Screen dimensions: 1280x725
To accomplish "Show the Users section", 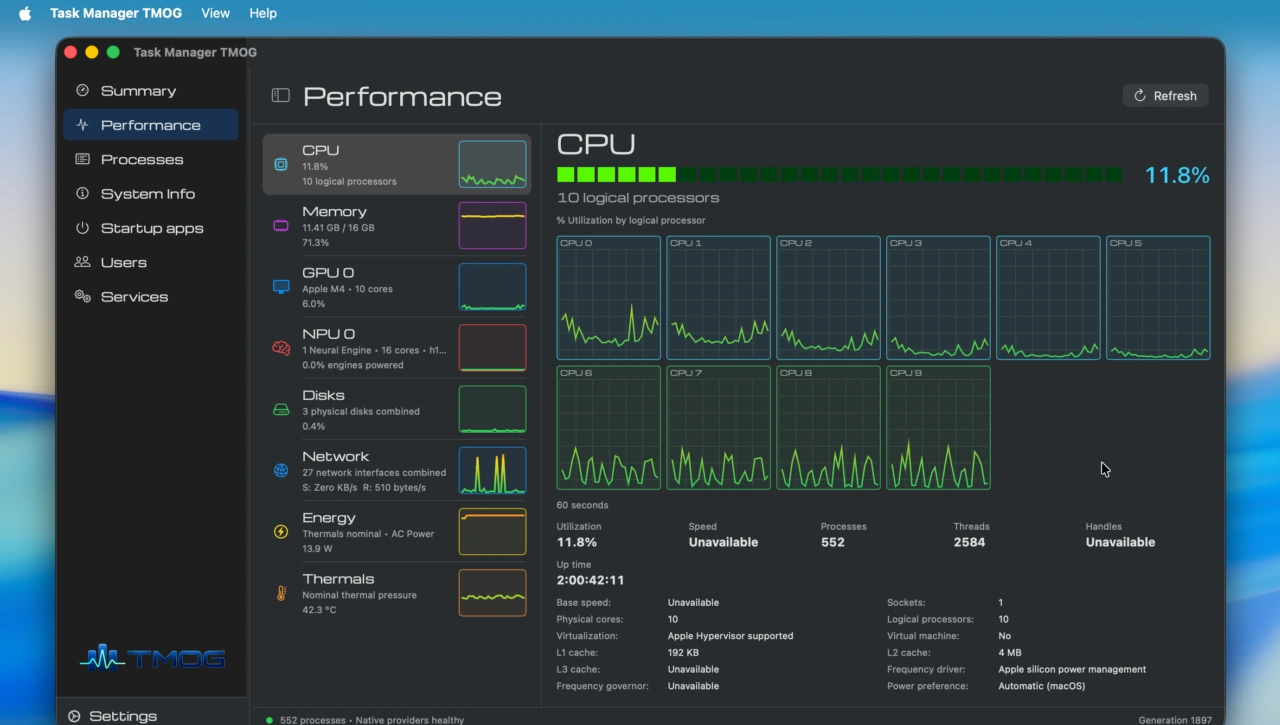I will tap(150, 262).
